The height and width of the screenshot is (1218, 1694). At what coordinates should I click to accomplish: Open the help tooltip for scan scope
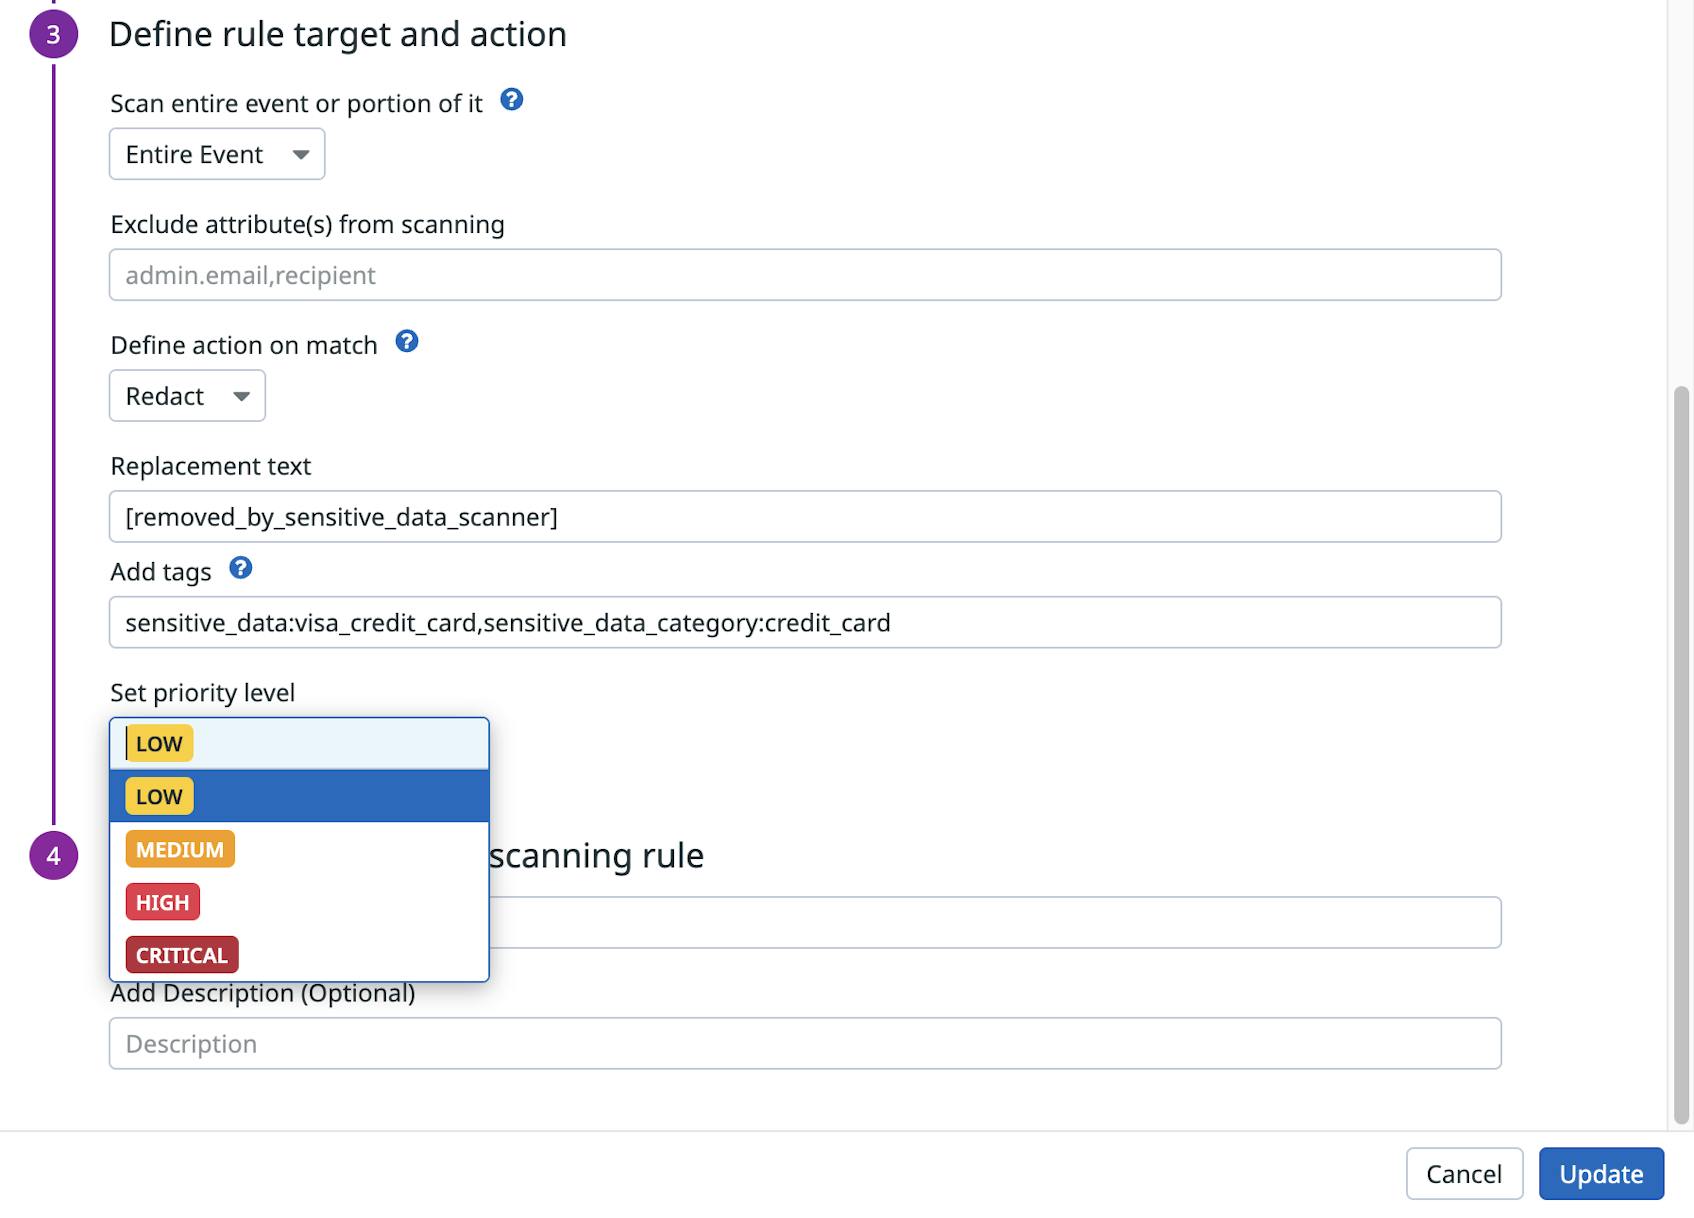512,100
